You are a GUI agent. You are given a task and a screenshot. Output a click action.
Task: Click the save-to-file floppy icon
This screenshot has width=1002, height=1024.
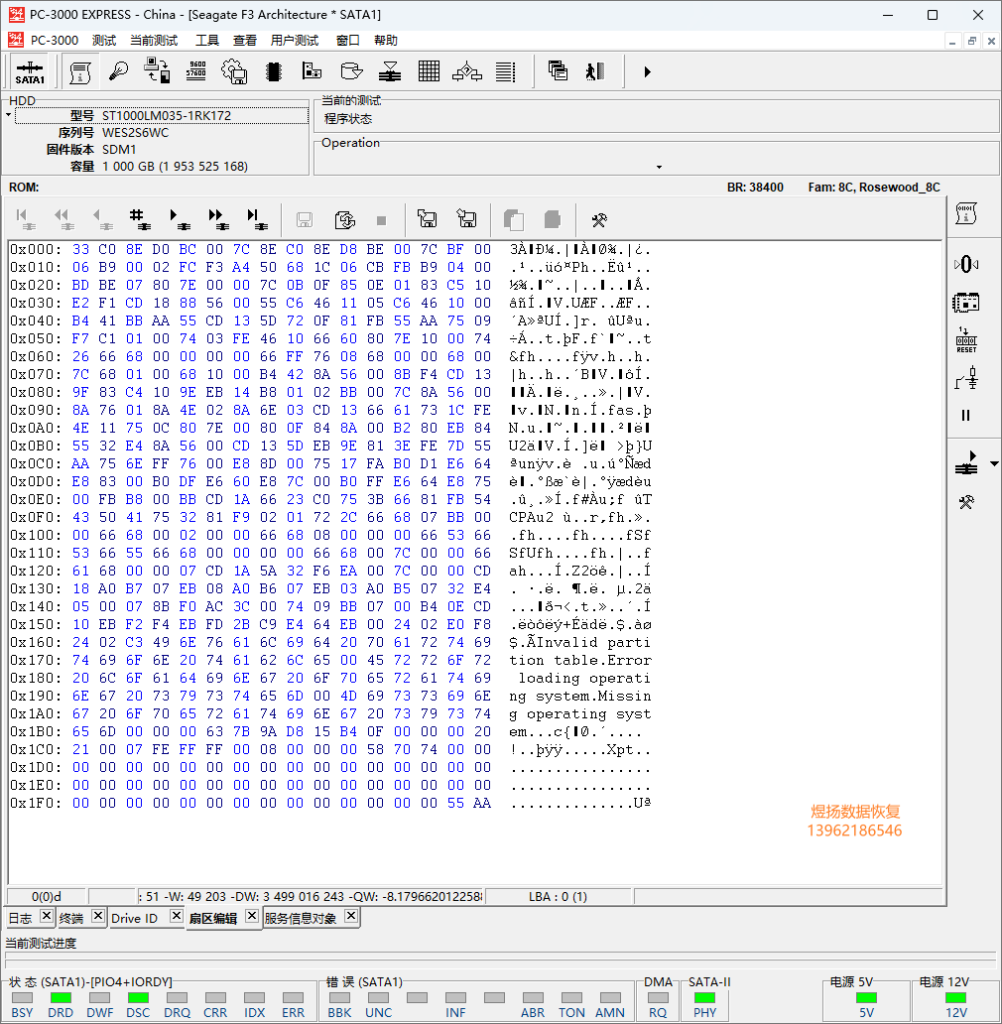point(466,218)
